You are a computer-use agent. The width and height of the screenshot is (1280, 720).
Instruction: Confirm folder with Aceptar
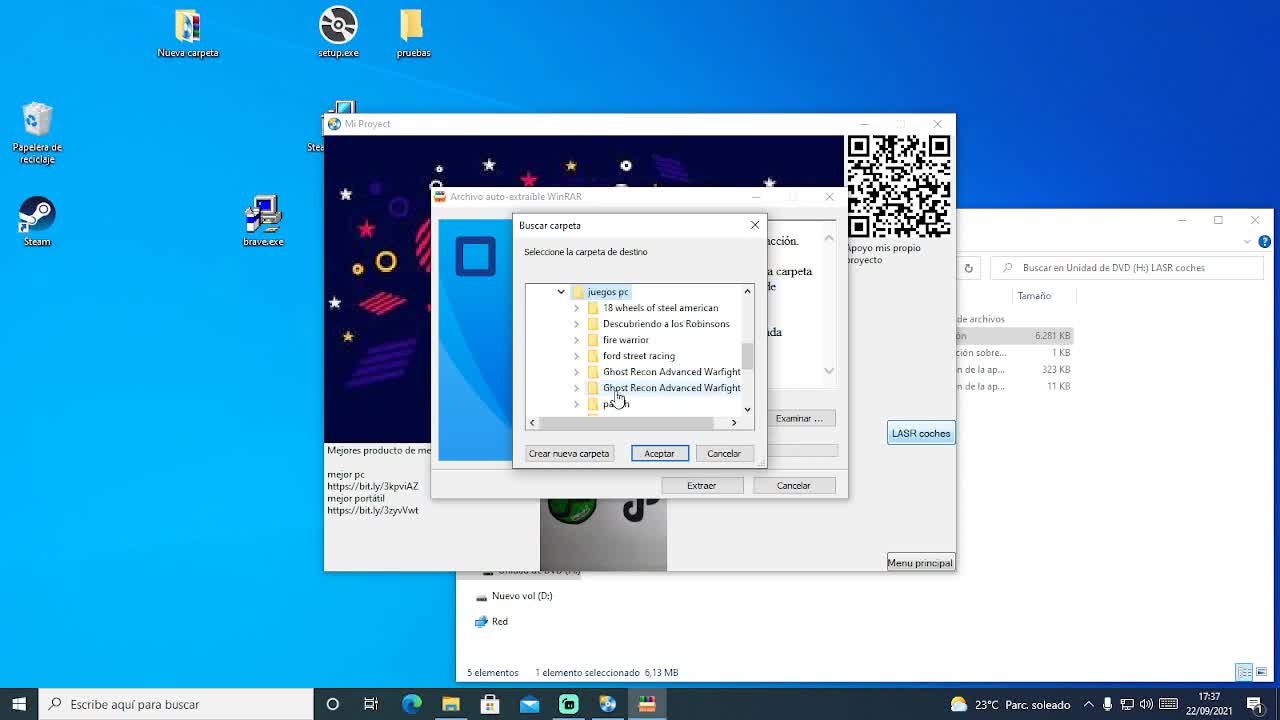point(659,454)
